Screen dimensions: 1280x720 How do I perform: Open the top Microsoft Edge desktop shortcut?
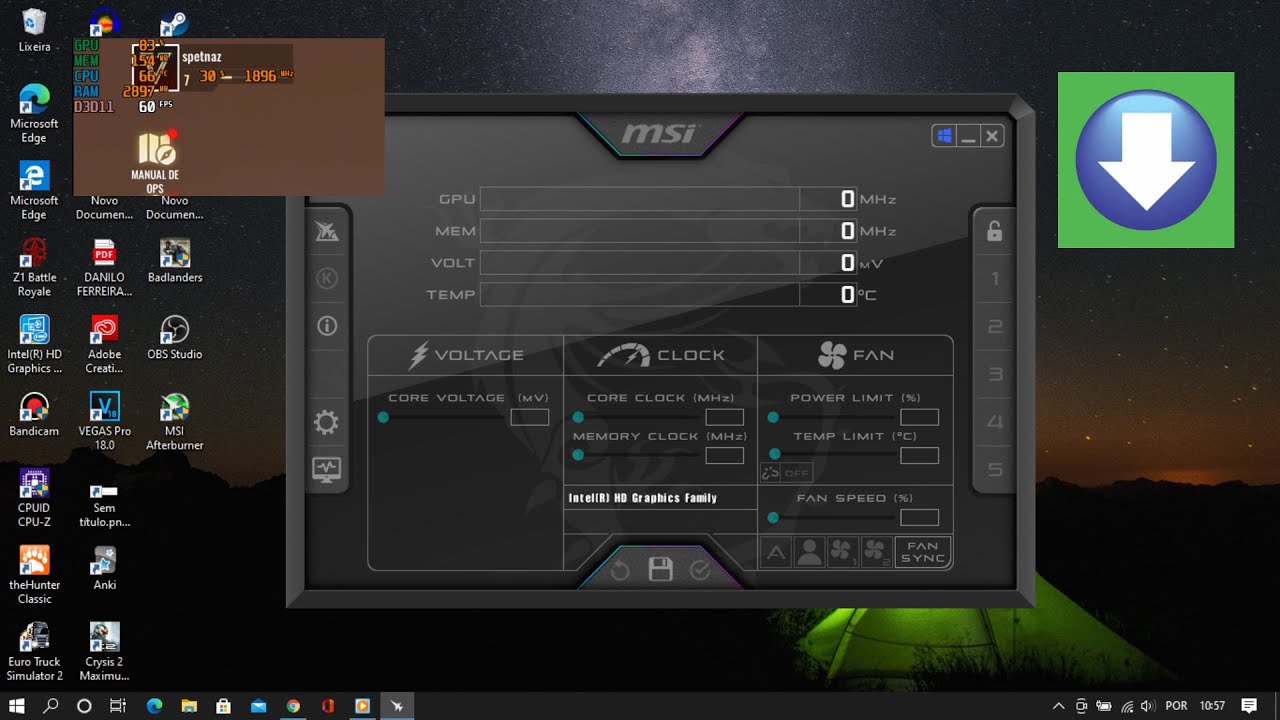coord(34,113)
